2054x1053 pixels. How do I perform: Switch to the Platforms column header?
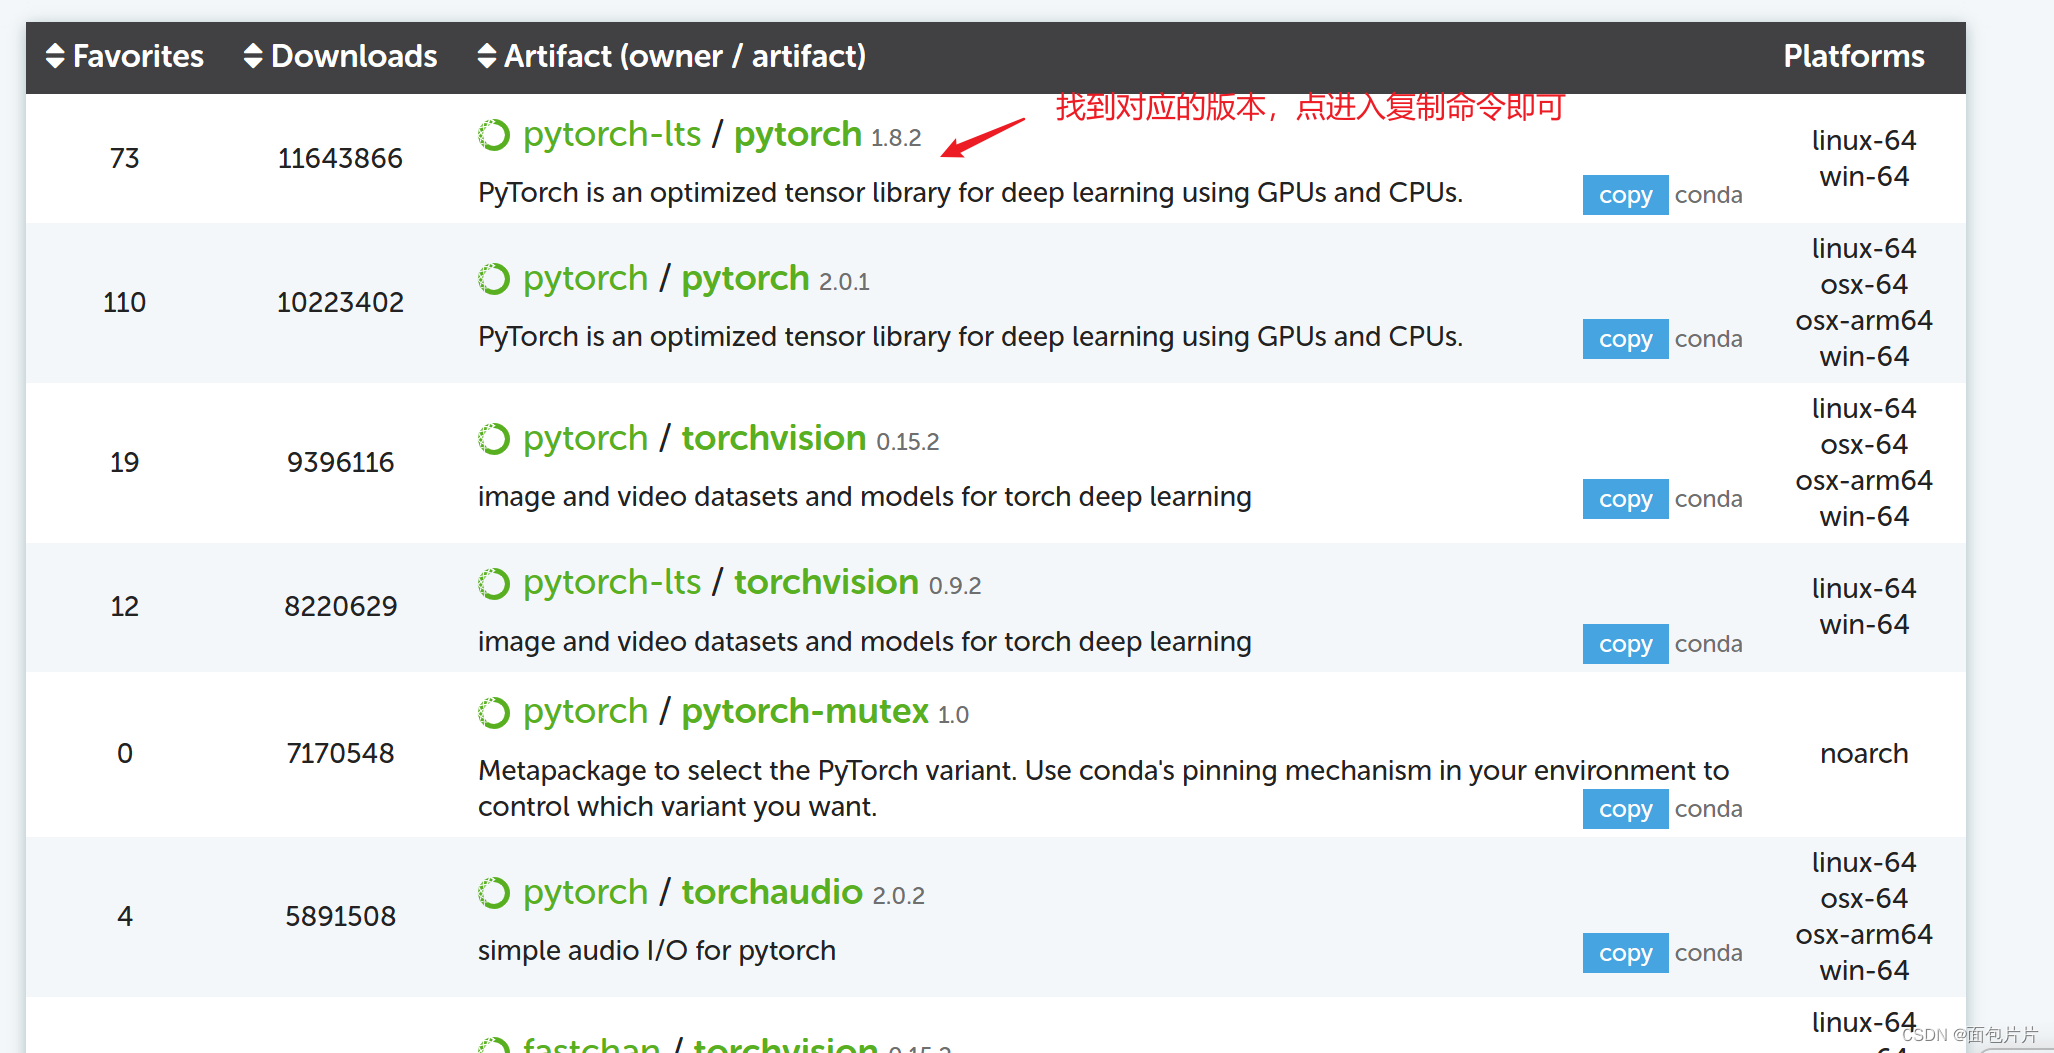pos(1853,56)
